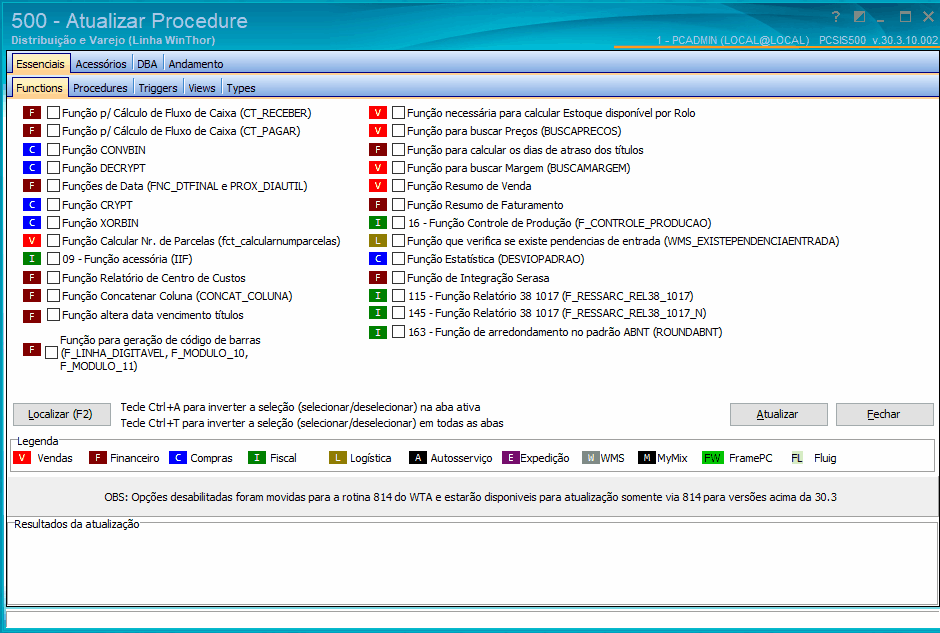Screen dimensions: 940x633
Task: Enable Função para calcular dias de atraso dos títulos
Action: [x=399, y=150]
